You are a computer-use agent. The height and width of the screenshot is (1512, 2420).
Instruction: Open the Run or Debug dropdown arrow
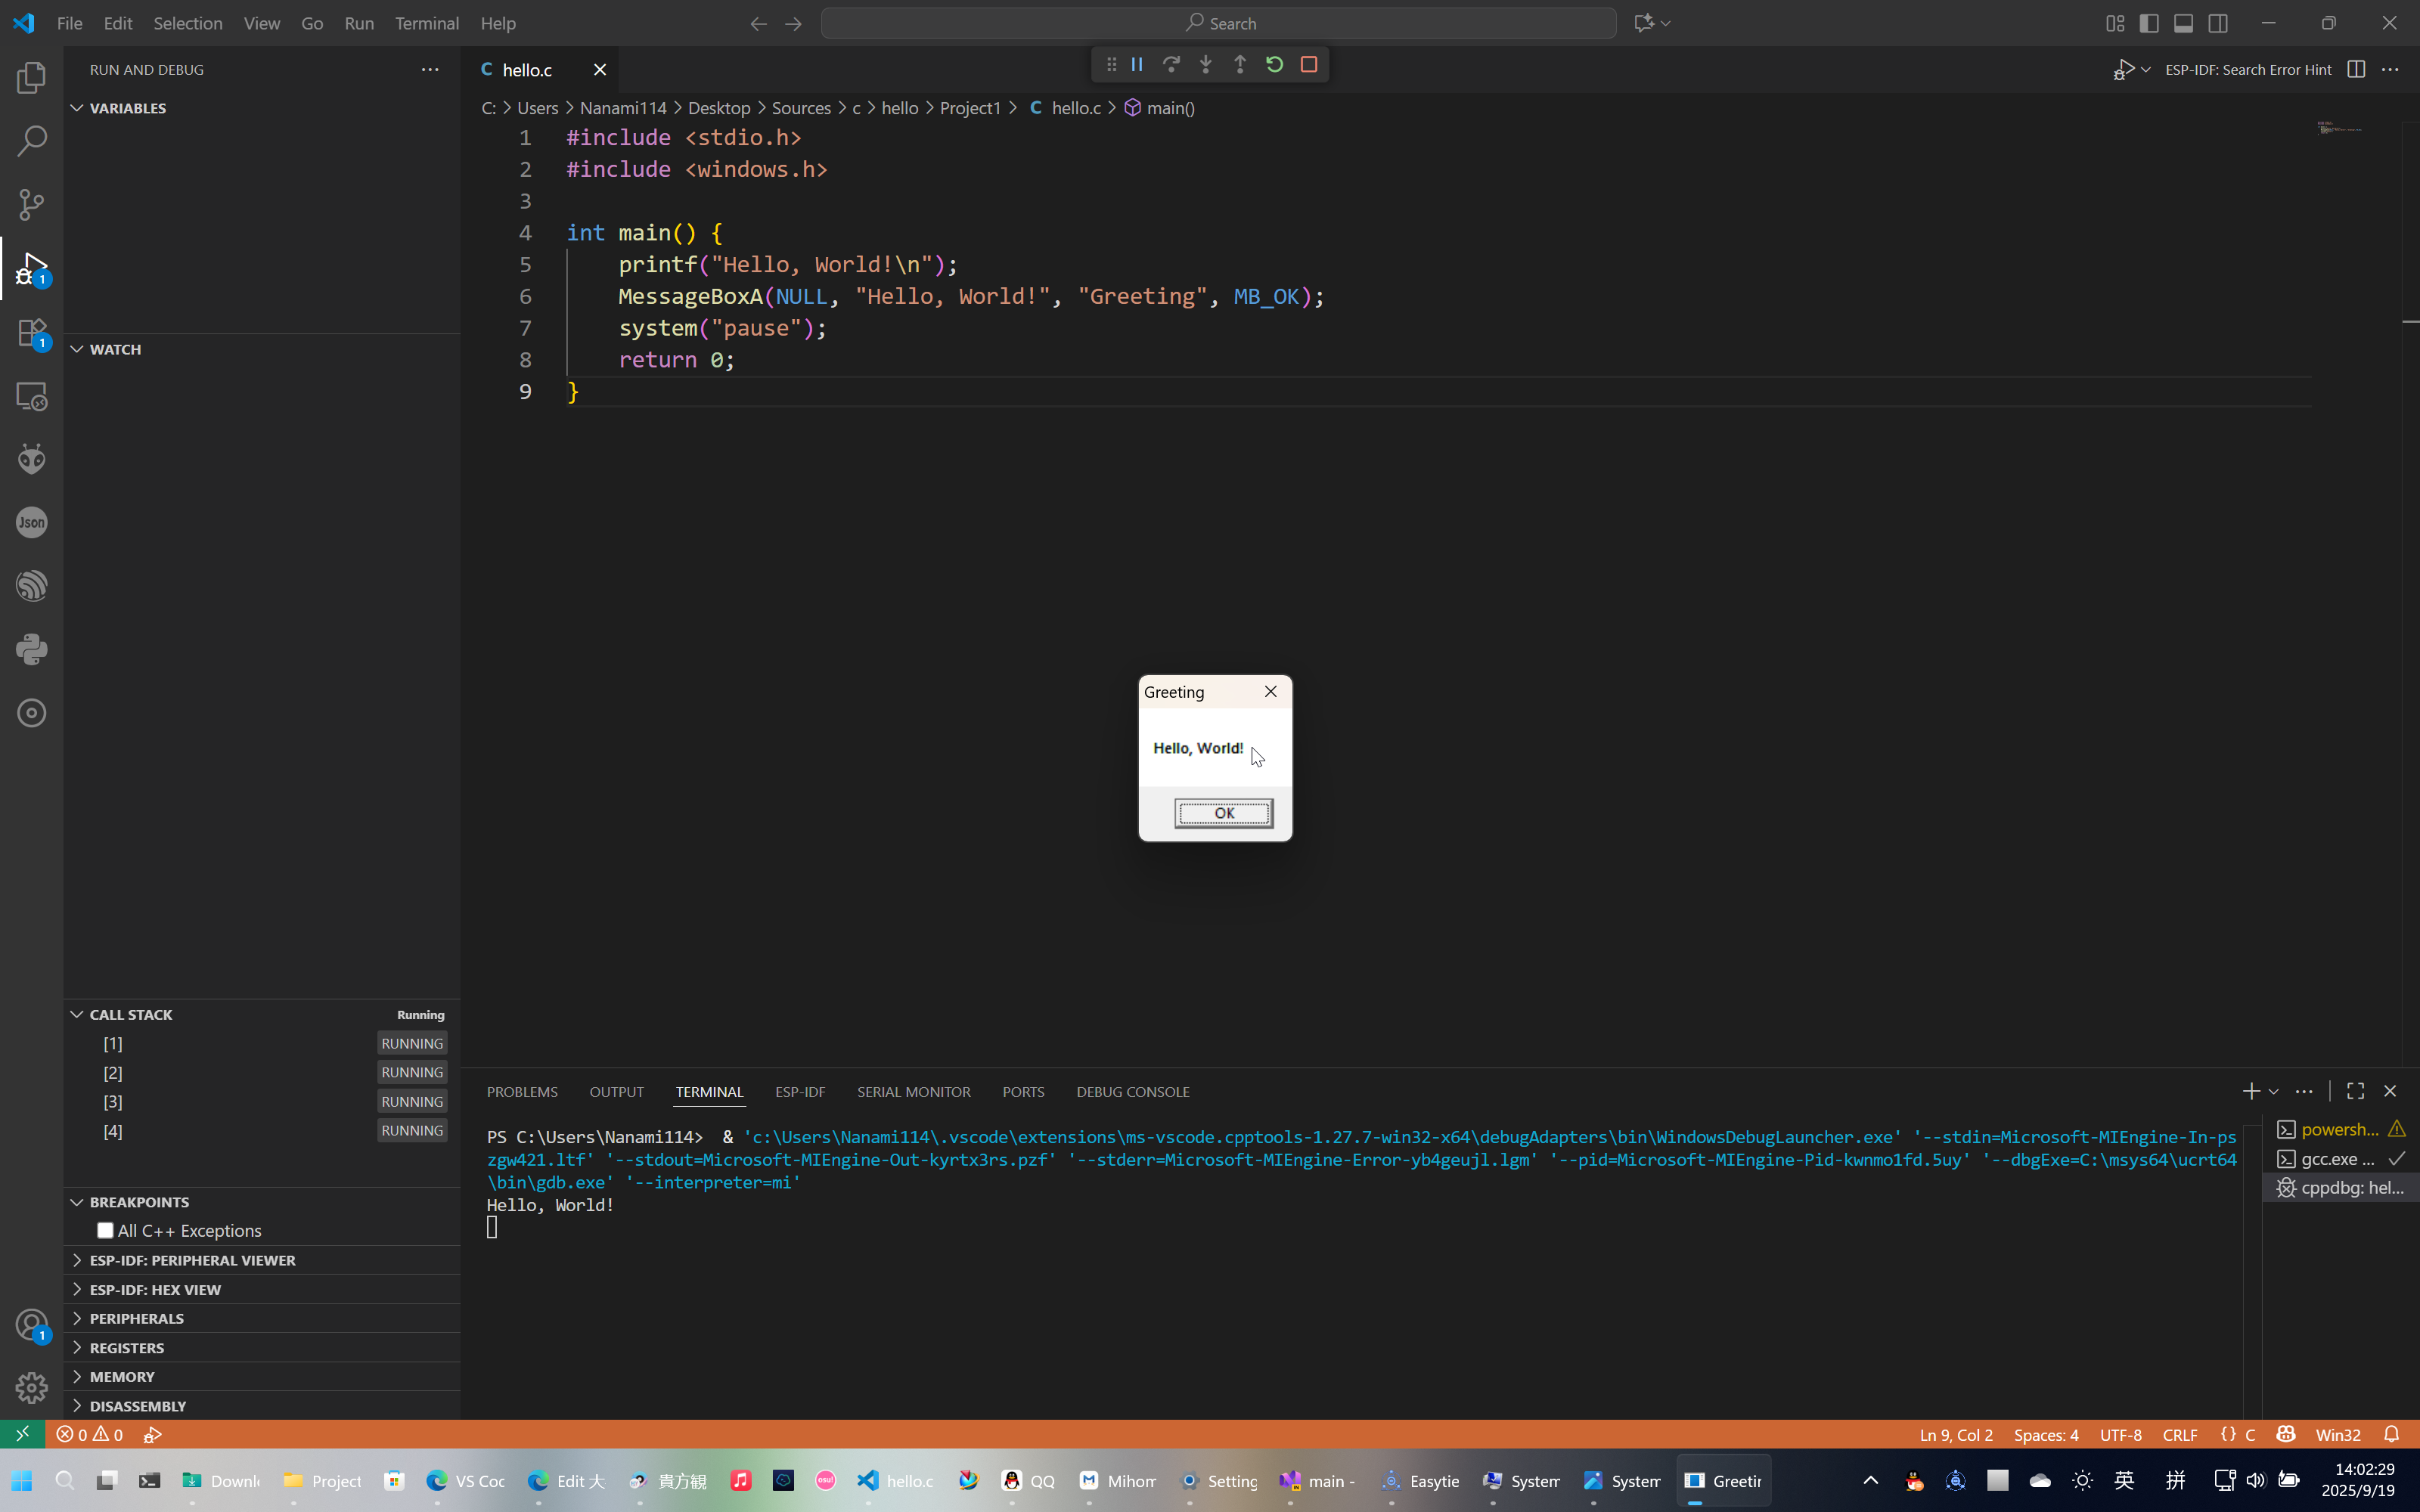coord(2146,69)
